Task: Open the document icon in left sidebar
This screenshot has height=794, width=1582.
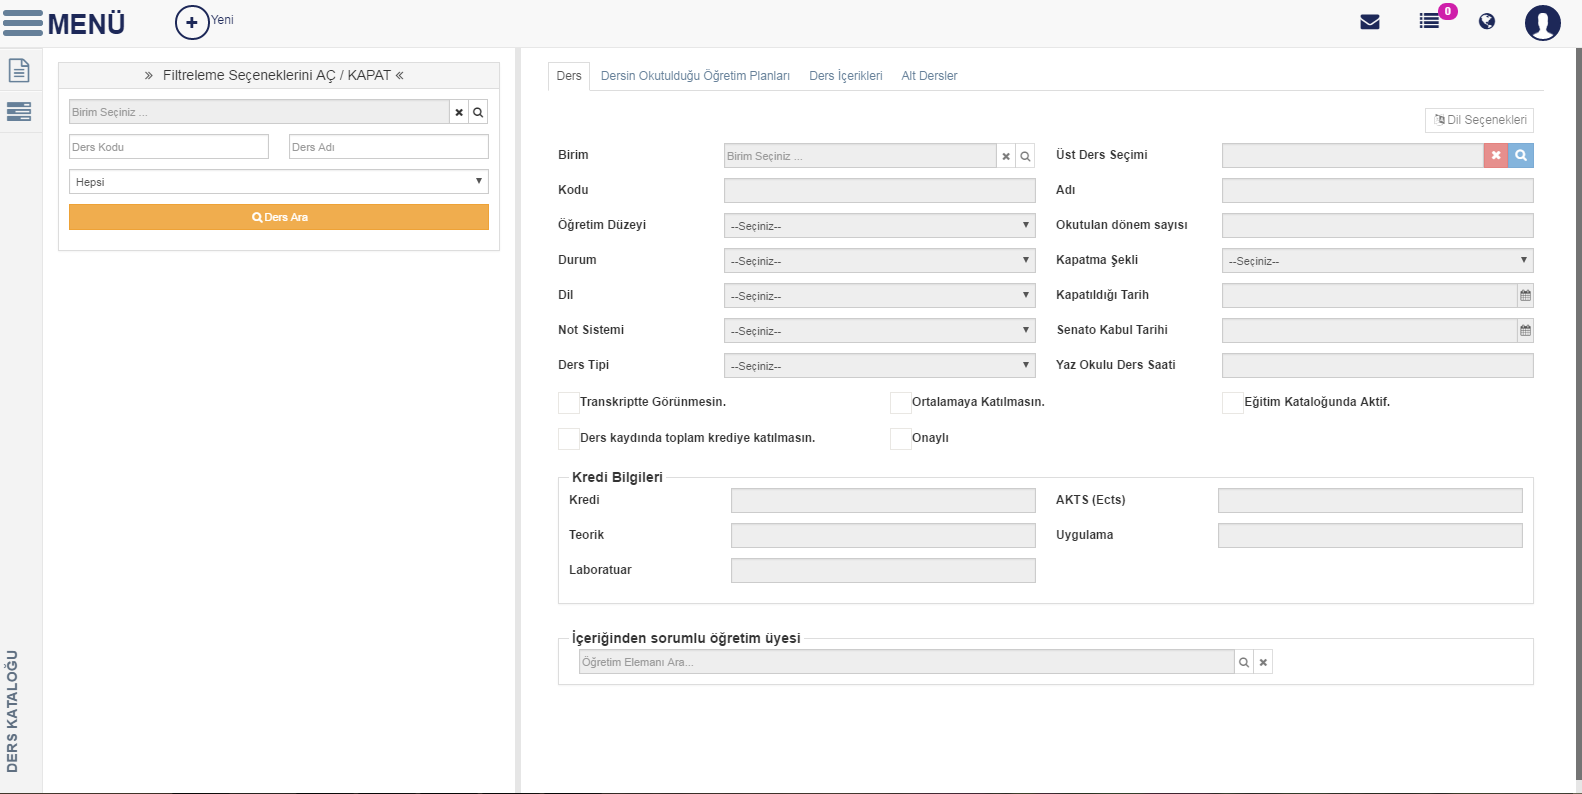Action: [19, 70]
